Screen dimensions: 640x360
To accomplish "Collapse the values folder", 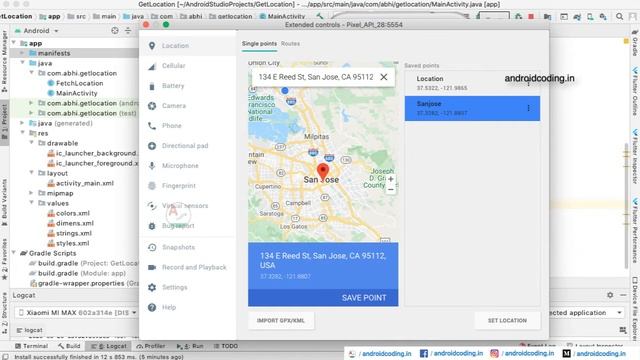I will tap(31, 203).
